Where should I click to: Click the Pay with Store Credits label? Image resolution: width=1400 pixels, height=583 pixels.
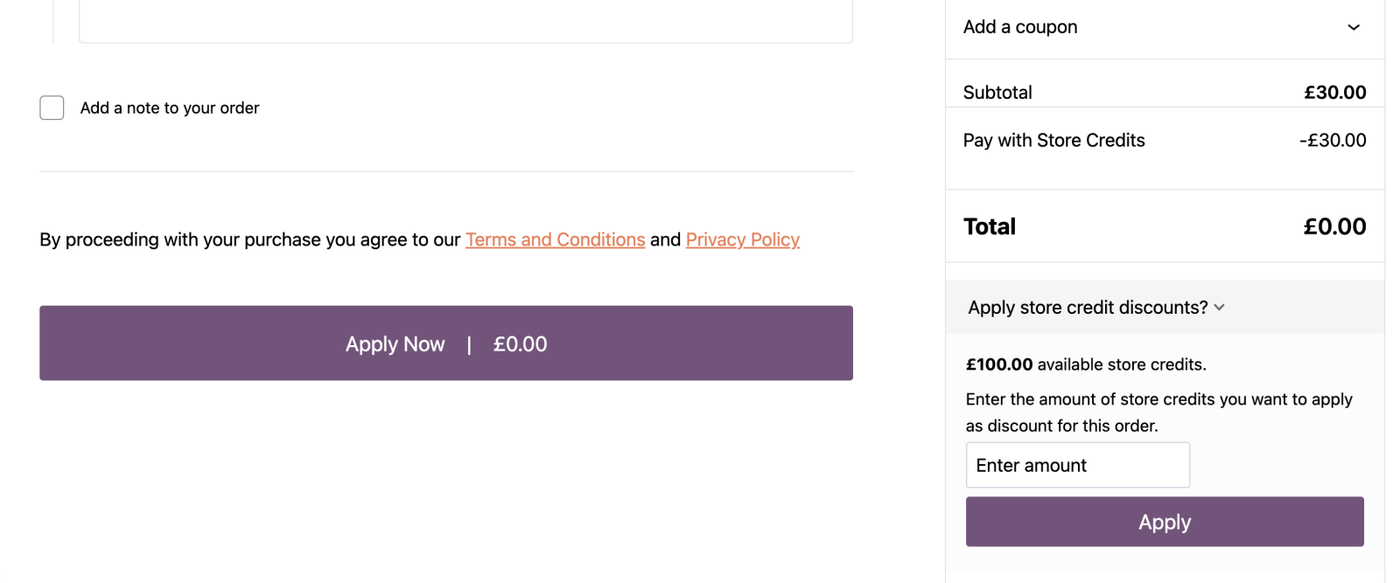[x=1053, y=141]
